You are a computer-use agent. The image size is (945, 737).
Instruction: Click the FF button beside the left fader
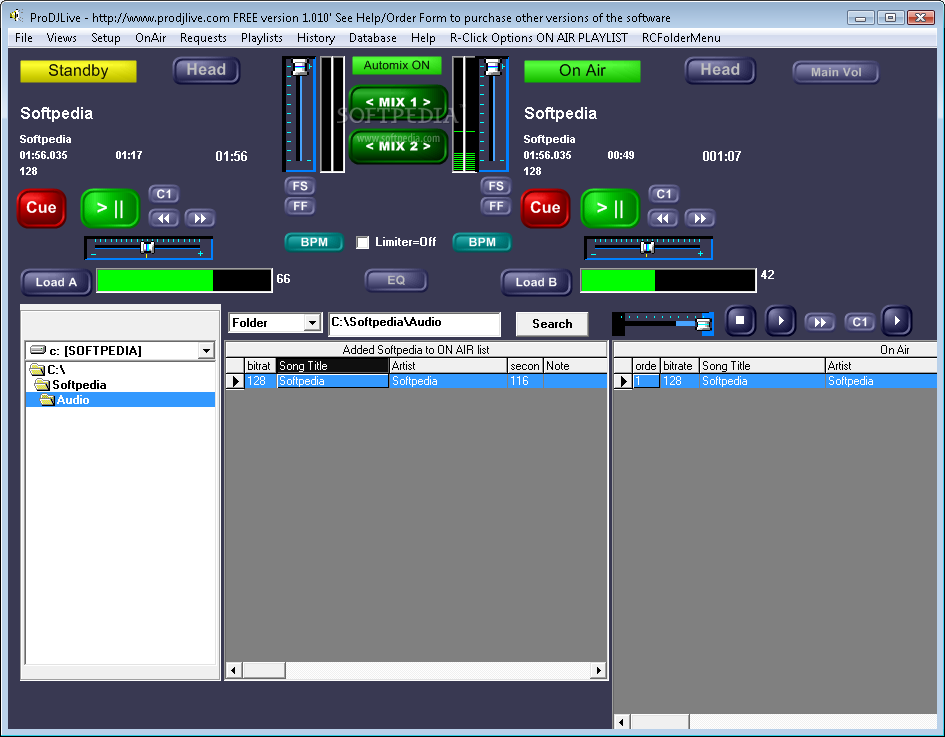point(300,206)
